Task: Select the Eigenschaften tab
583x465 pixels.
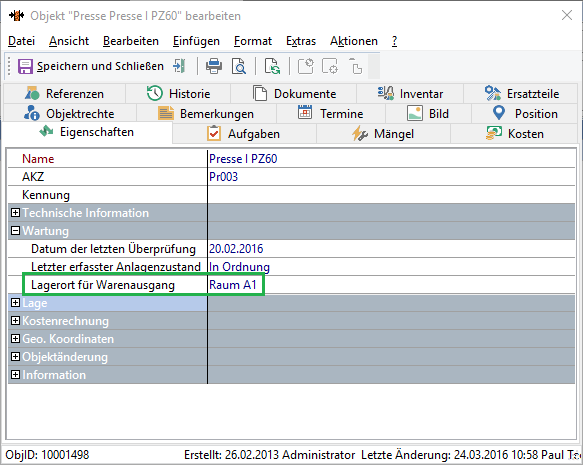Action: click(x=87, y=132)
